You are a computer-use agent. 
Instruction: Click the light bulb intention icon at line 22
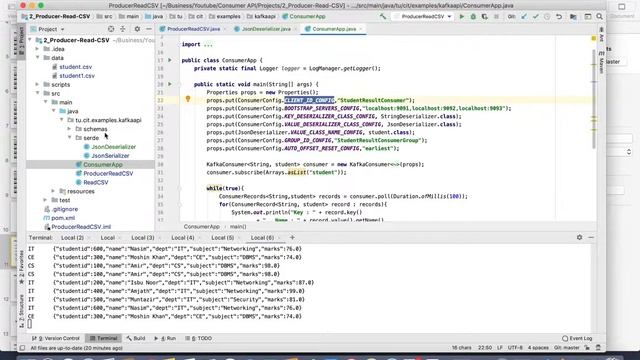(x=188, y=99)
